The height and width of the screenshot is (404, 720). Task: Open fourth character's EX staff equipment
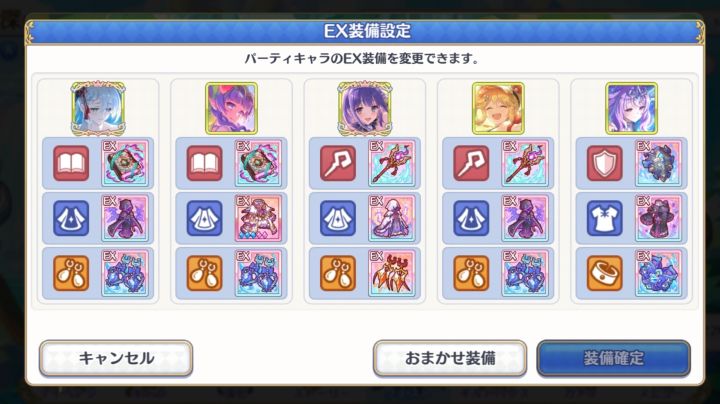(x=525, y=163)
